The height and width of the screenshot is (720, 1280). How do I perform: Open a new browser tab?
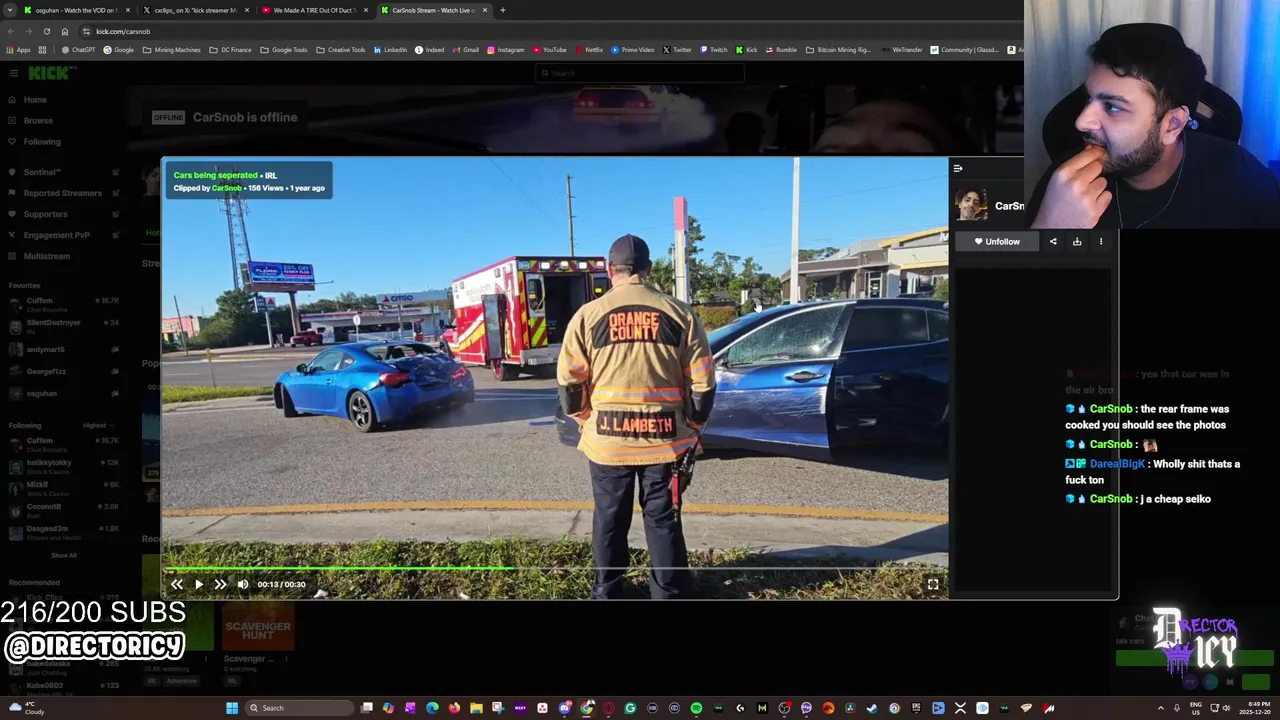tap(503, 10)
